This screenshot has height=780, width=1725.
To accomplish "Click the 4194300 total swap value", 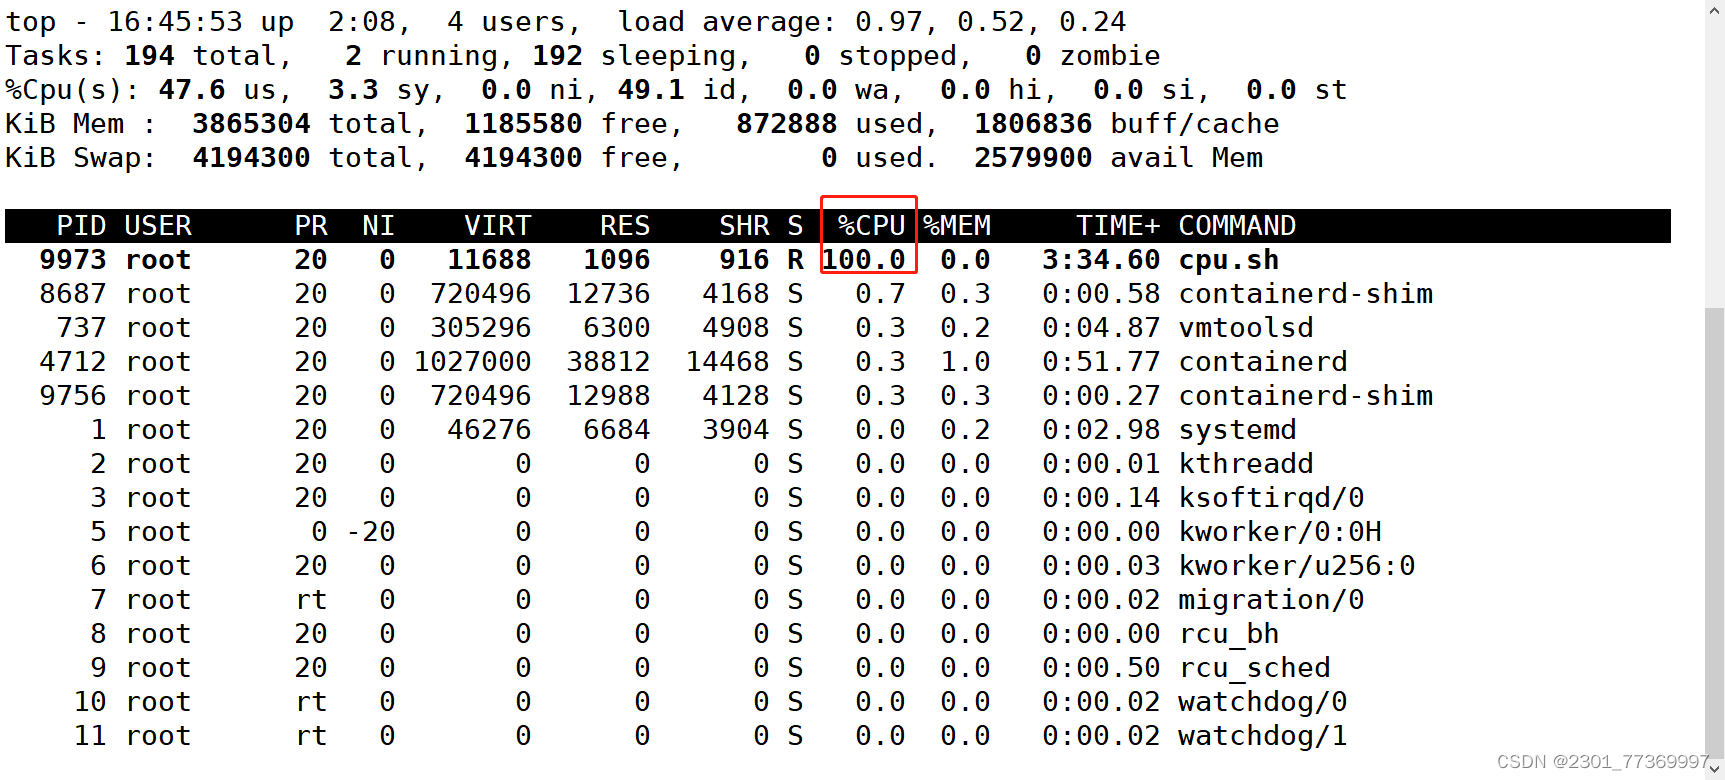I will click(251, 158).
